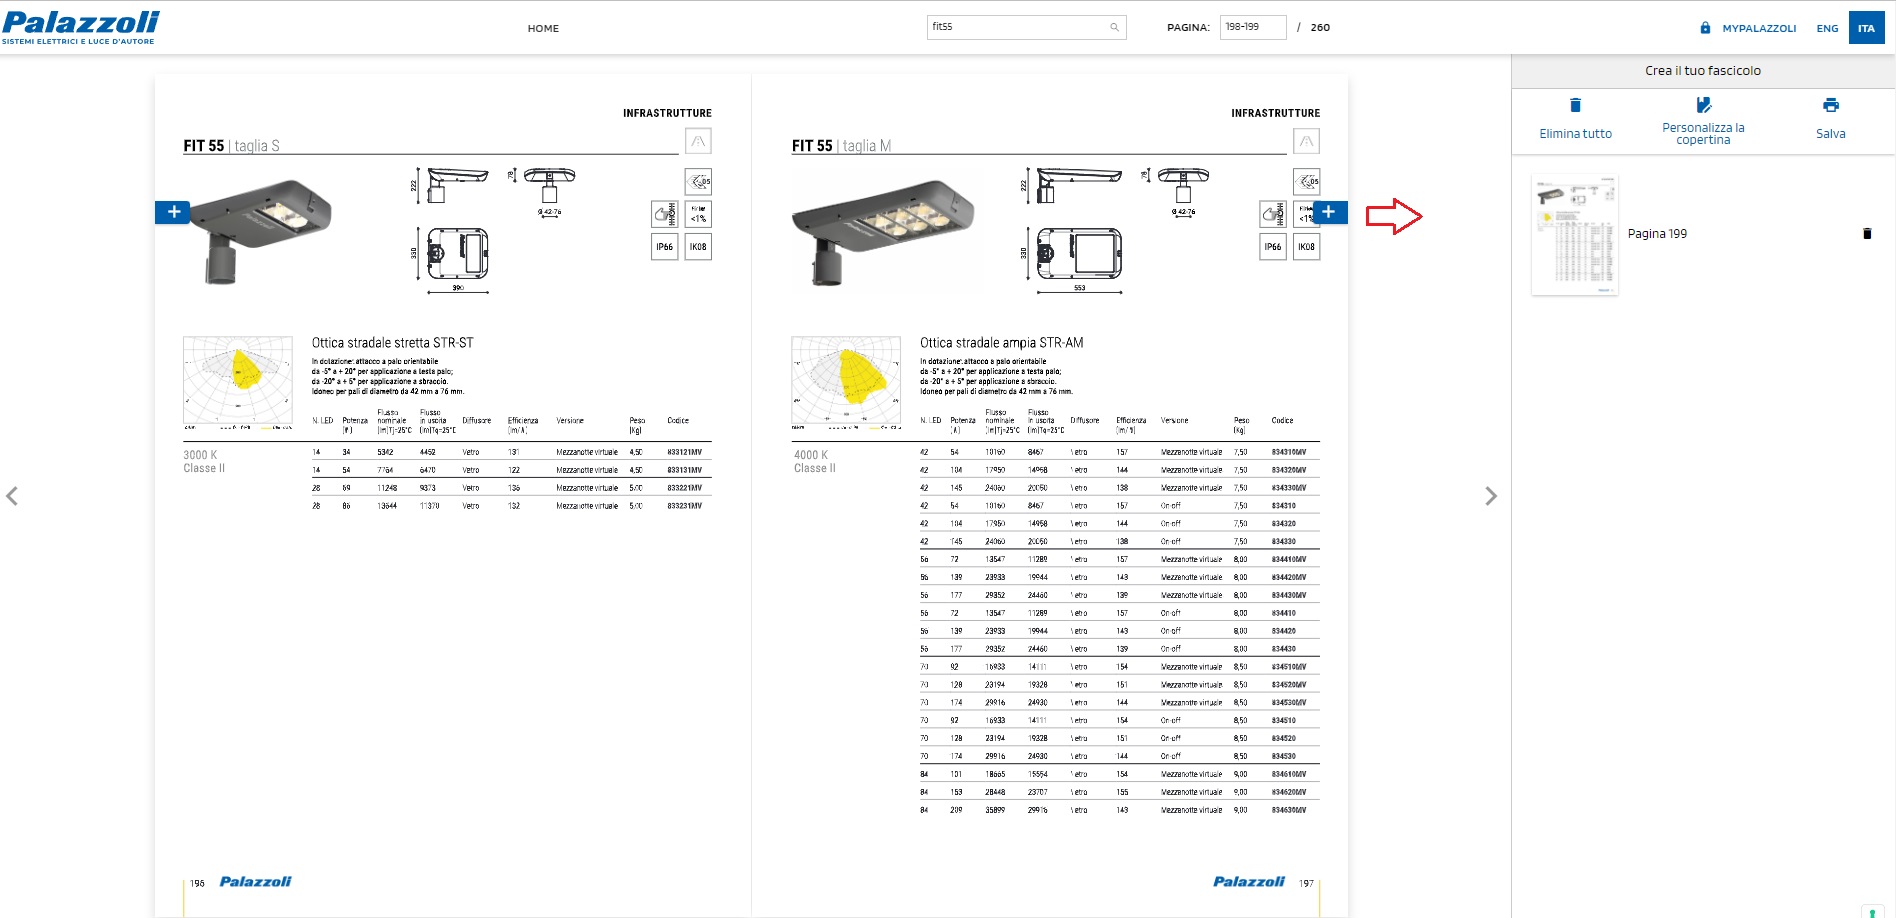Click the Palazzoli footer logo on page 197

[x=1248, y=882]
